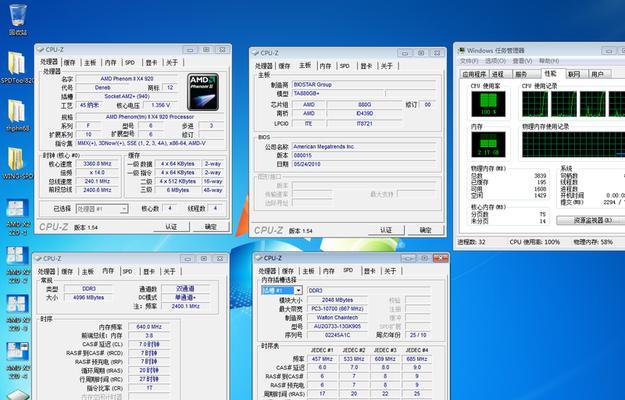This screenshot has height=400, width=625.
Task: Click the 资源监视器 button in Task Manager
Action: pyautogui.click(x=591, y=220)
